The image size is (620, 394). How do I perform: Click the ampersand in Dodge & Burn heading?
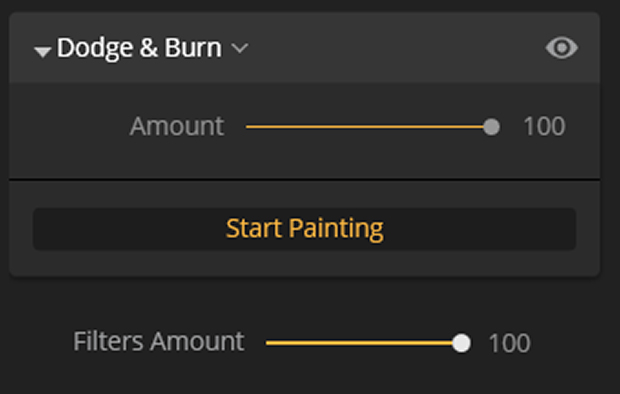[x=149, y=48]
